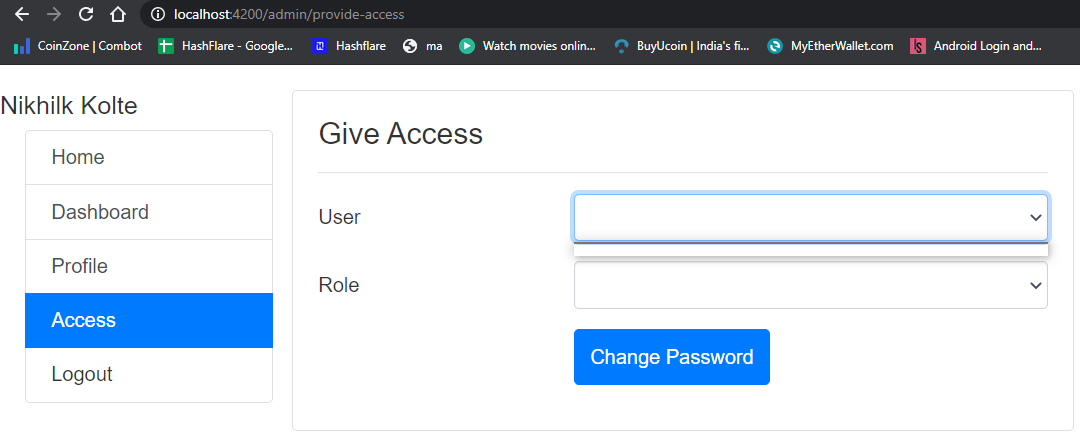Click the browser back arrow
1080x439 pixels.
point(22,15)
